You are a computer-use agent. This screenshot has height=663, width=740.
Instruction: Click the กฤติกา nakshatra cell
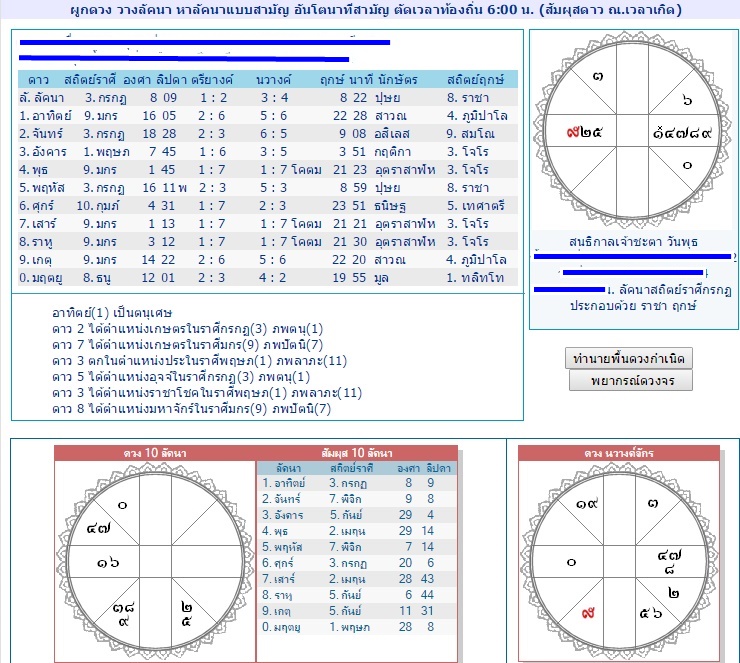click(393, 151)
